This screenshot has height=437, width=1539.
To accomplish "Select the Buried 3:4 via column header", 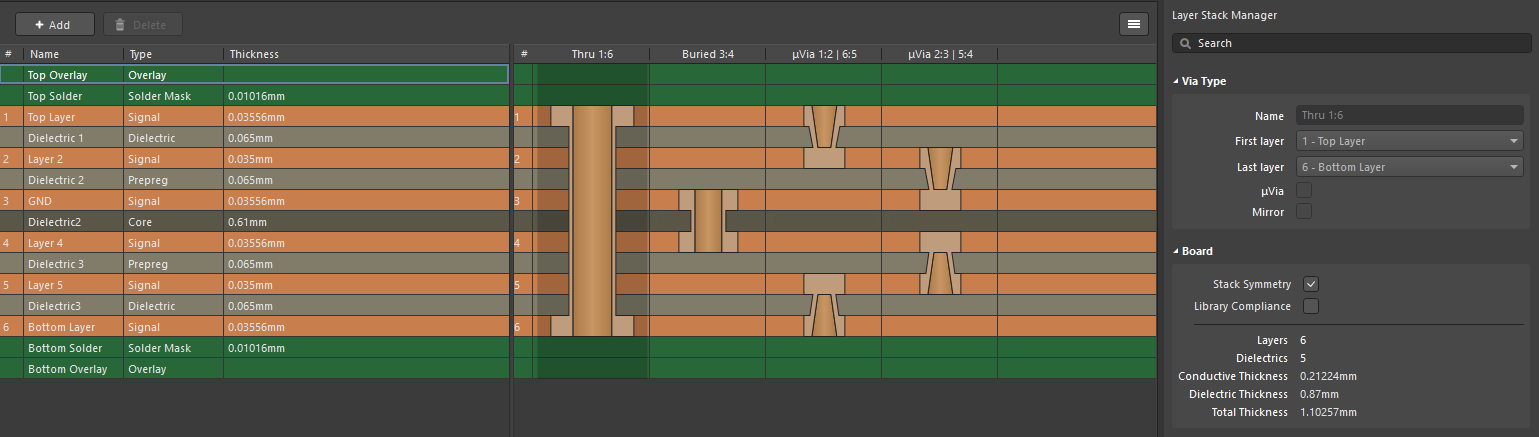I will click(x=708, y=54).
